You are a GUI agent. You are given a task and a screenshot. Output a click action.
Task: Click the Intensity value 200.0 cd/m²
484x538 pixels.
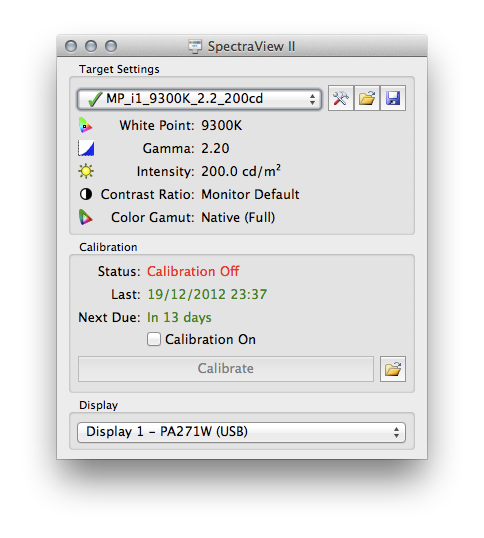coord(241,171)
